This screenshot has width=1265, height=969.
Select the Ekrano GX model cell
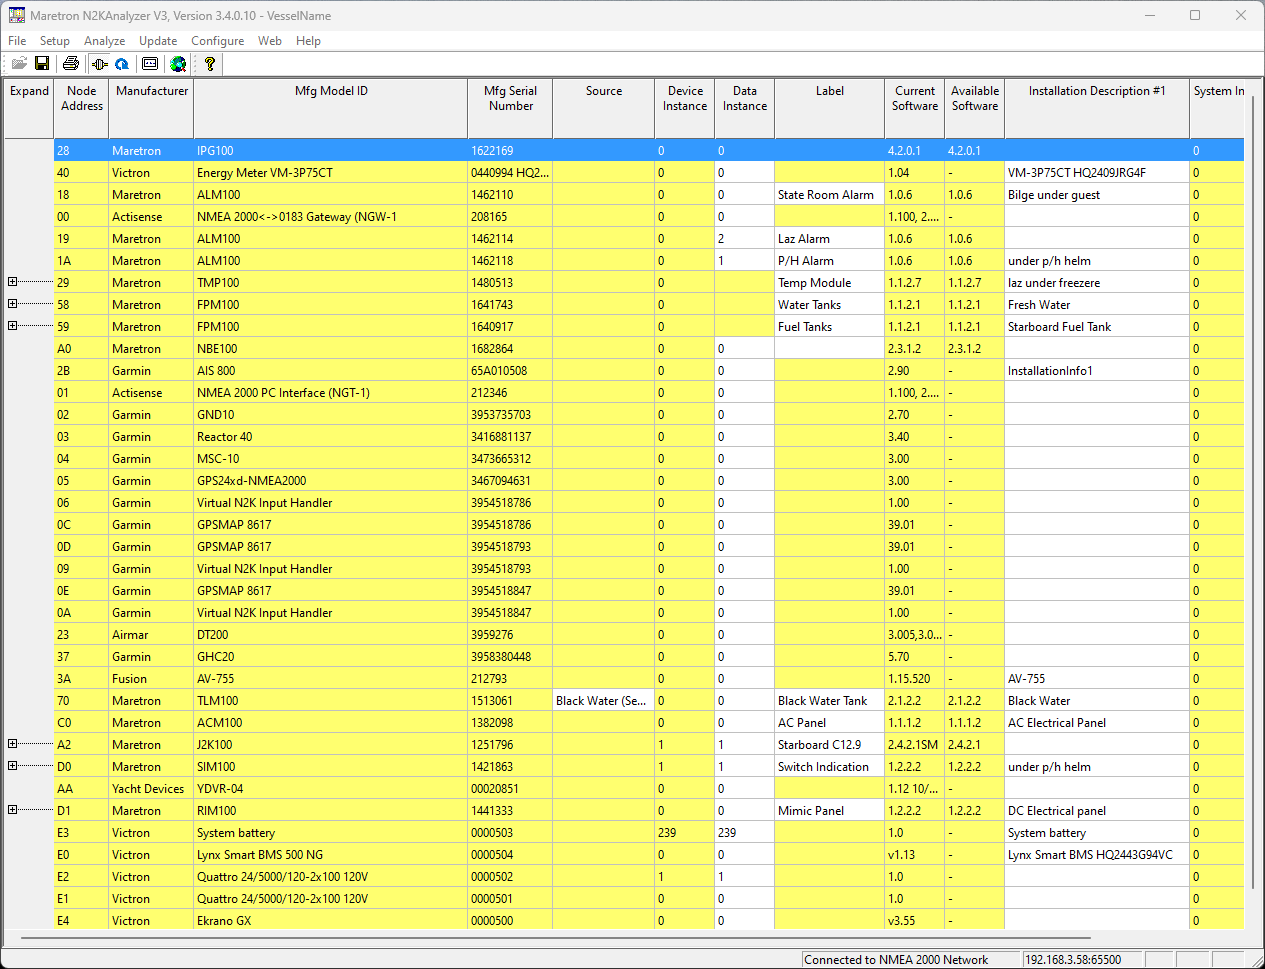tap(331, 921)
